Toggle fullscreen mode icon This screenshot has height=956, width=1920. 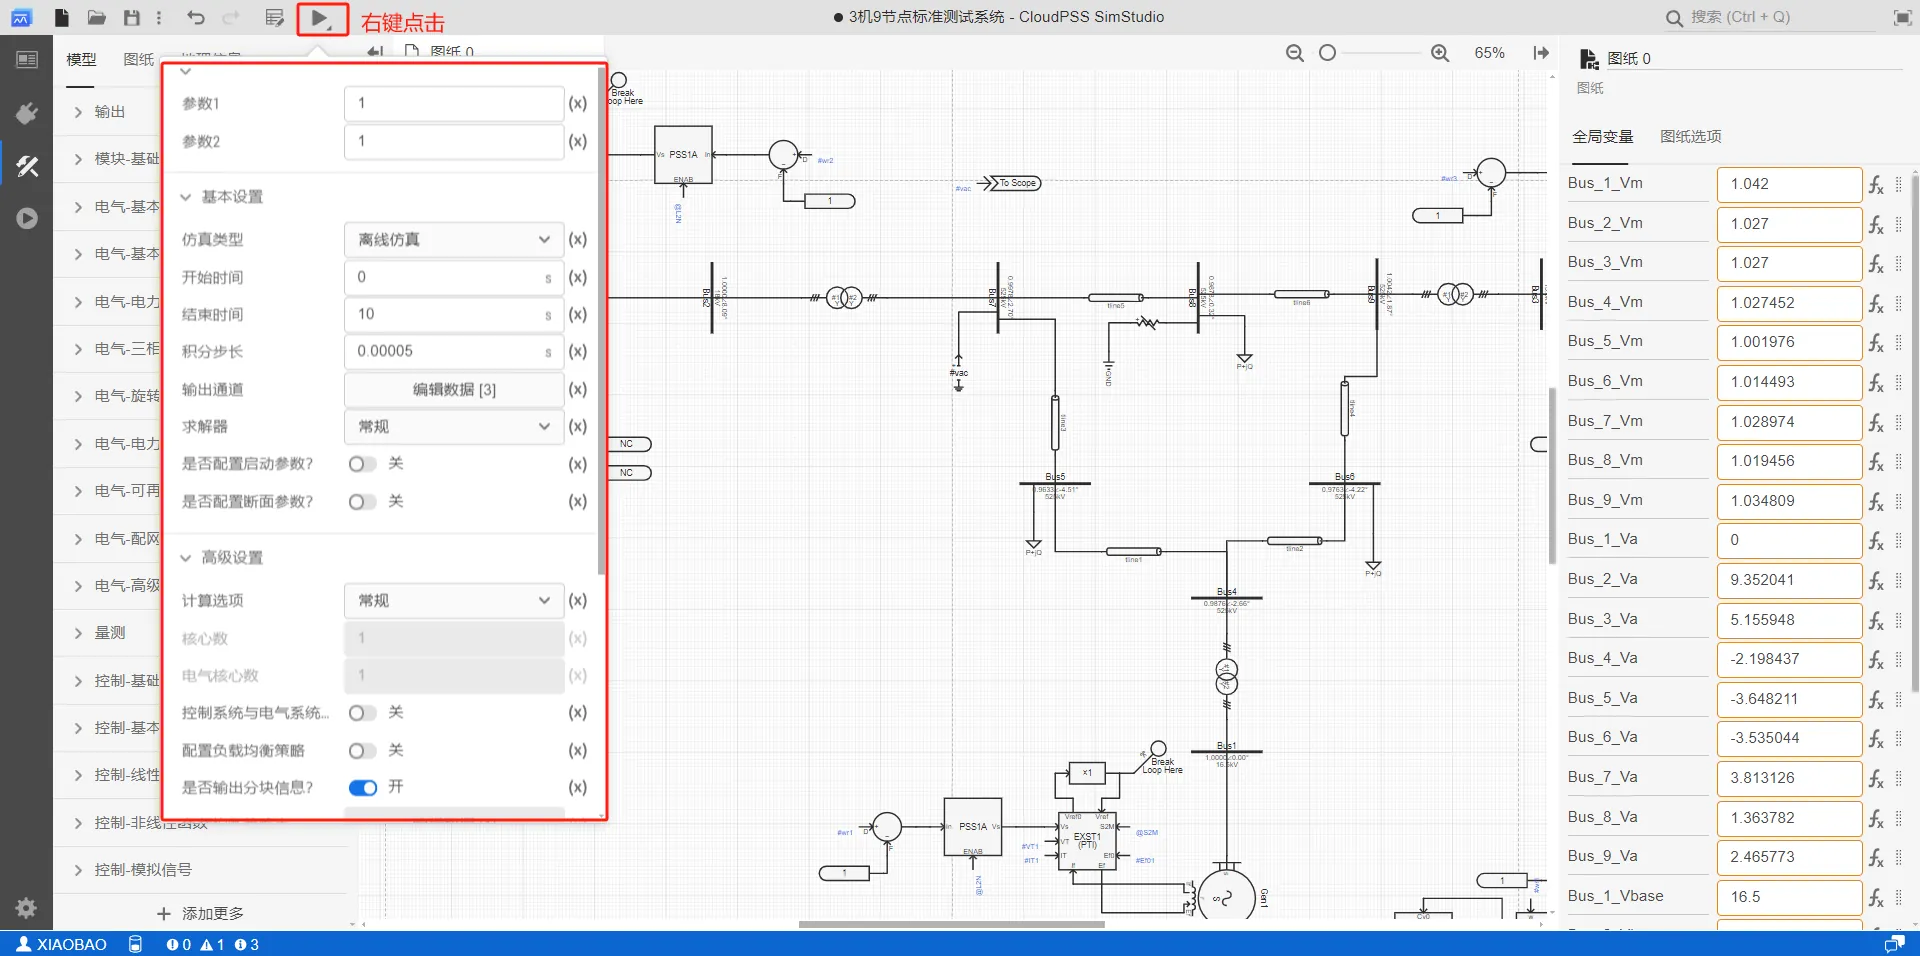(1903, 17)
